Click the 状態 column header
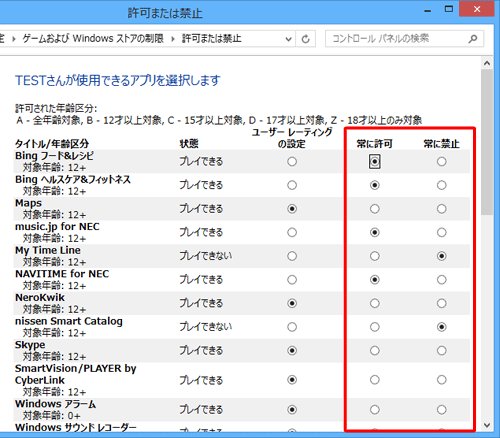Viewport: 500px width, 438px height. 189,144
